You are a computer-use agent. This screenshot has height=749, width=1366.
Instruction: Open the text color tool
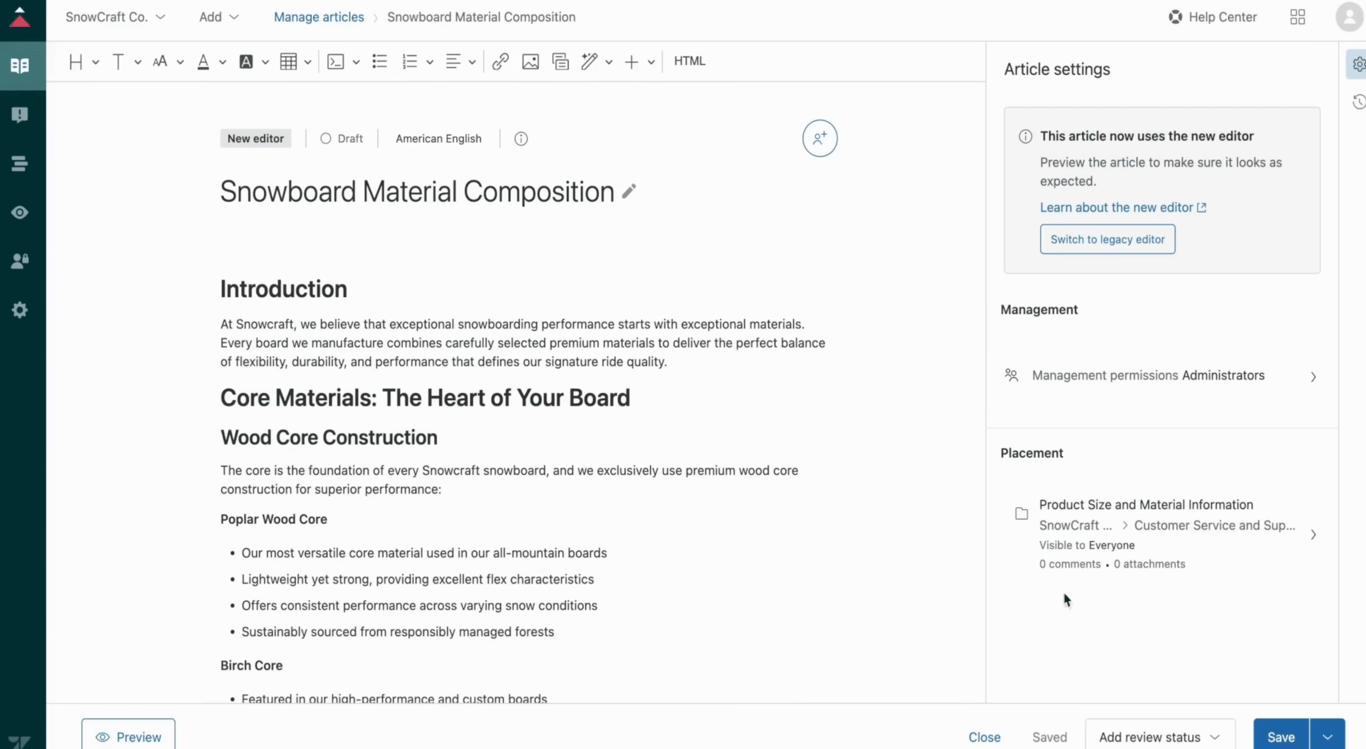click(x=203, y=62)
